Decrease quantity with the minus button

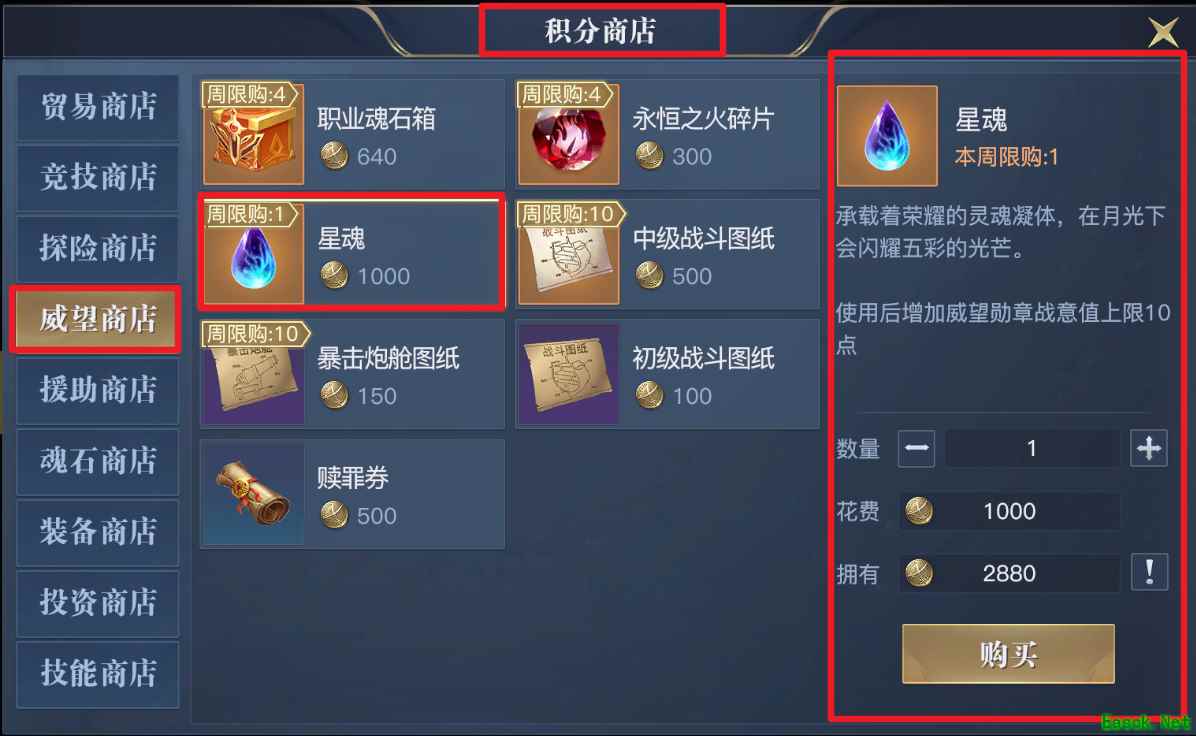pyautogui.click(x=917, y=448)
